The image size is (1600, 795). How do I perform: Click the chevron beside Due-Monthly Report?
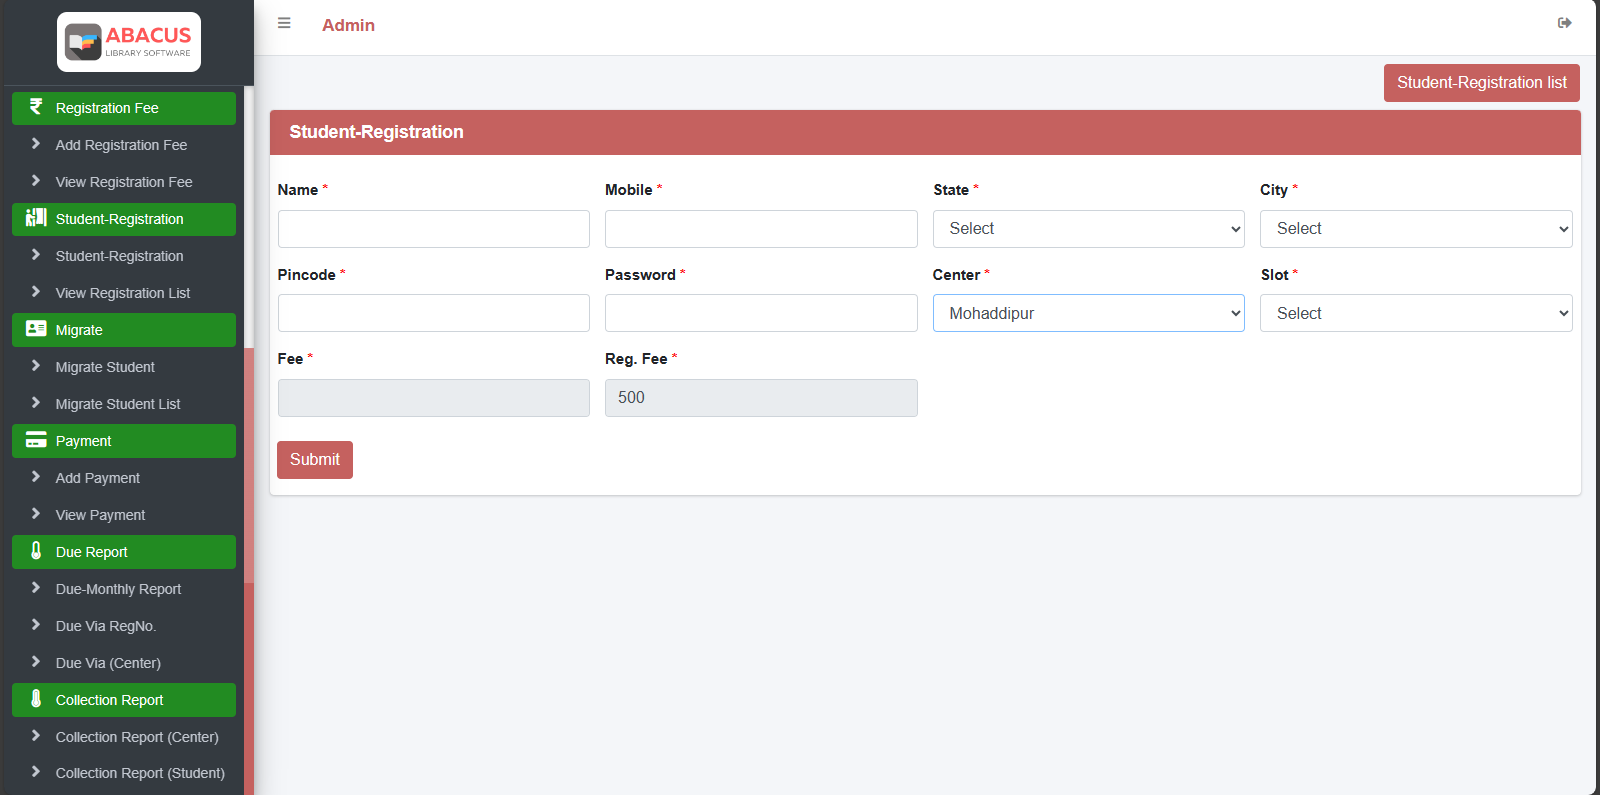click(x=36, y=588)
